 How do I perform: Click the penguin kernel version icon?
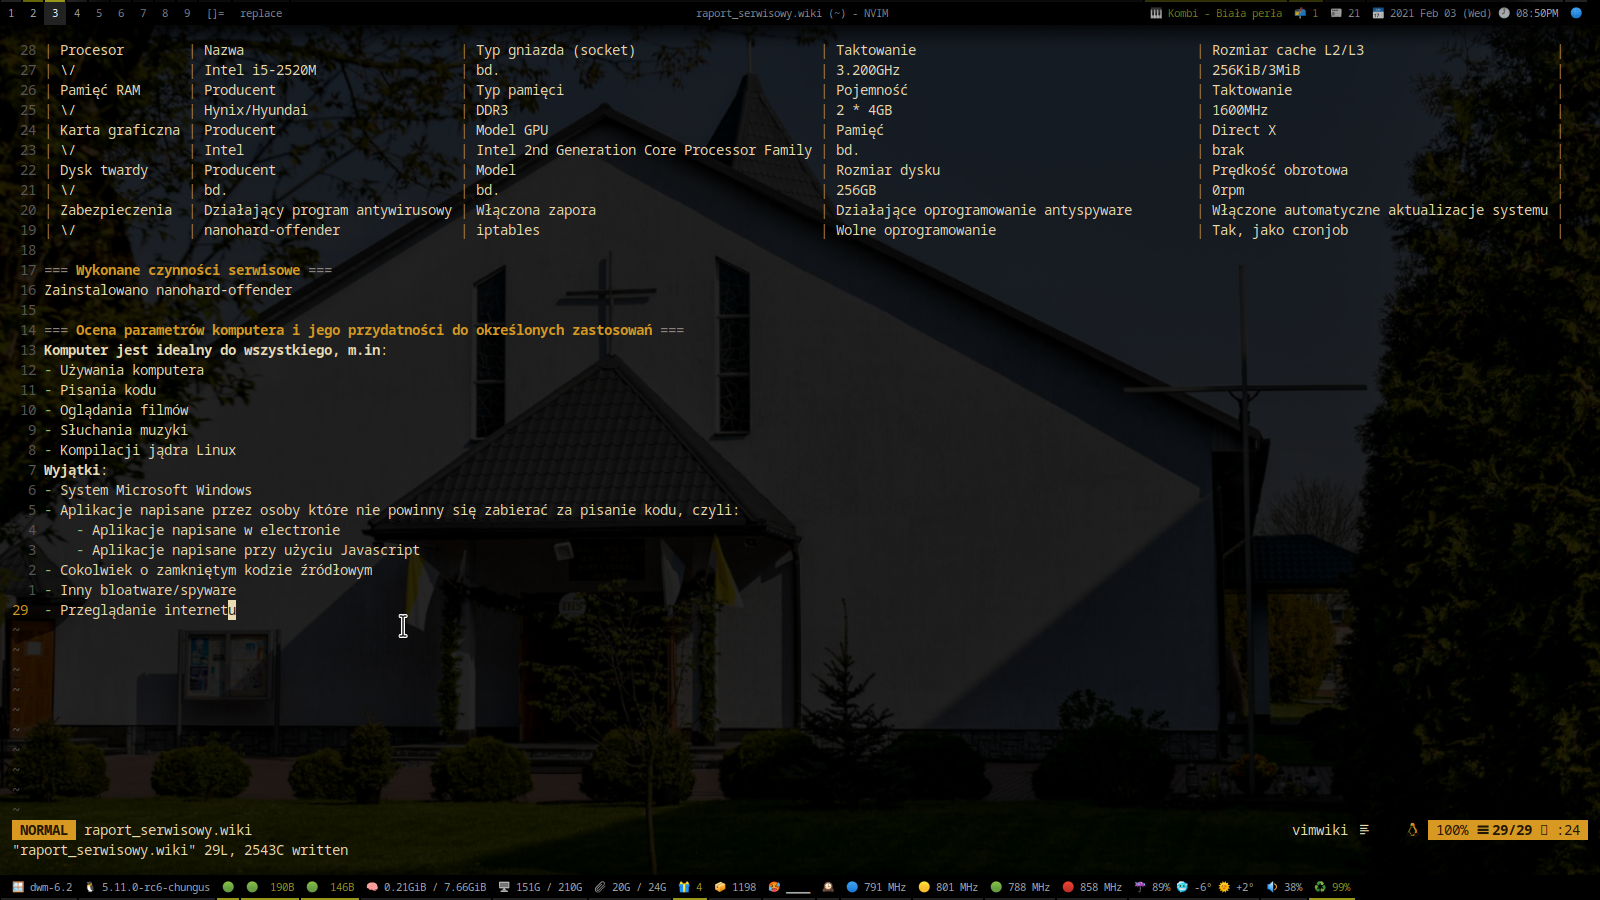point(90,887)
